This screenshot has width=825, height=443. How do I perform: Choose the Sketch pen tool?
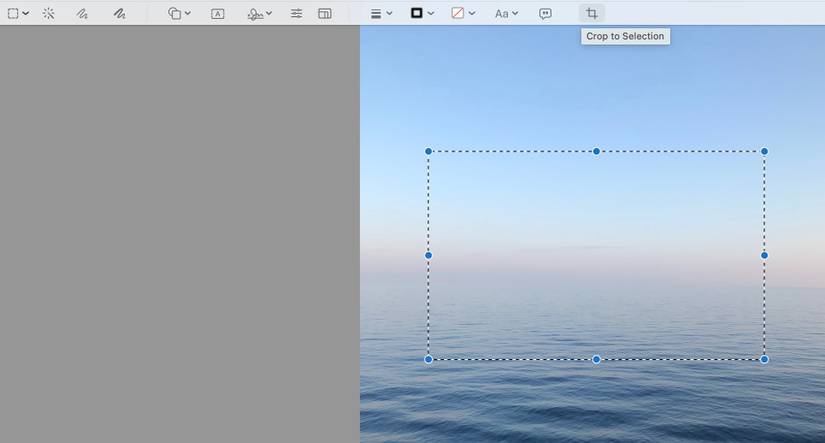[x=82, y=14]
